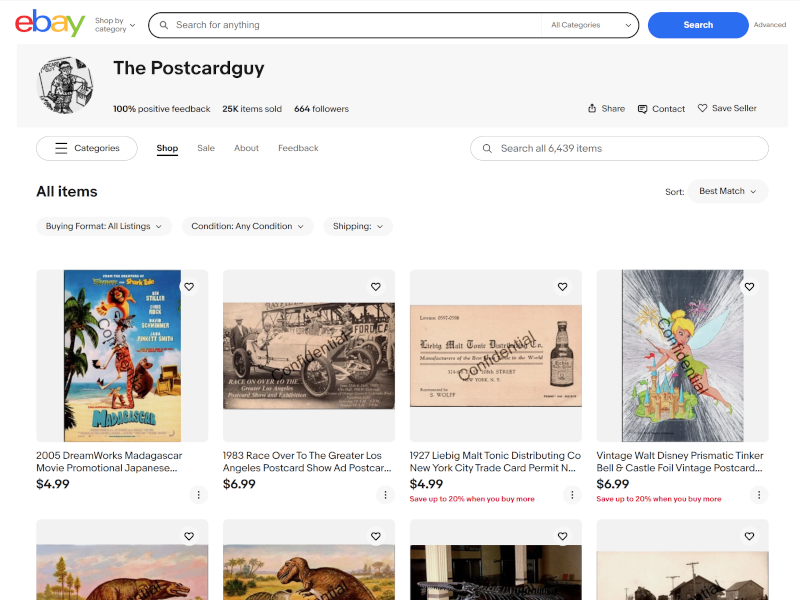This screenshot has height=600, width=800.
Task: Open the three-dot options on the Madagascar listing
Action: tap(198, 494)
